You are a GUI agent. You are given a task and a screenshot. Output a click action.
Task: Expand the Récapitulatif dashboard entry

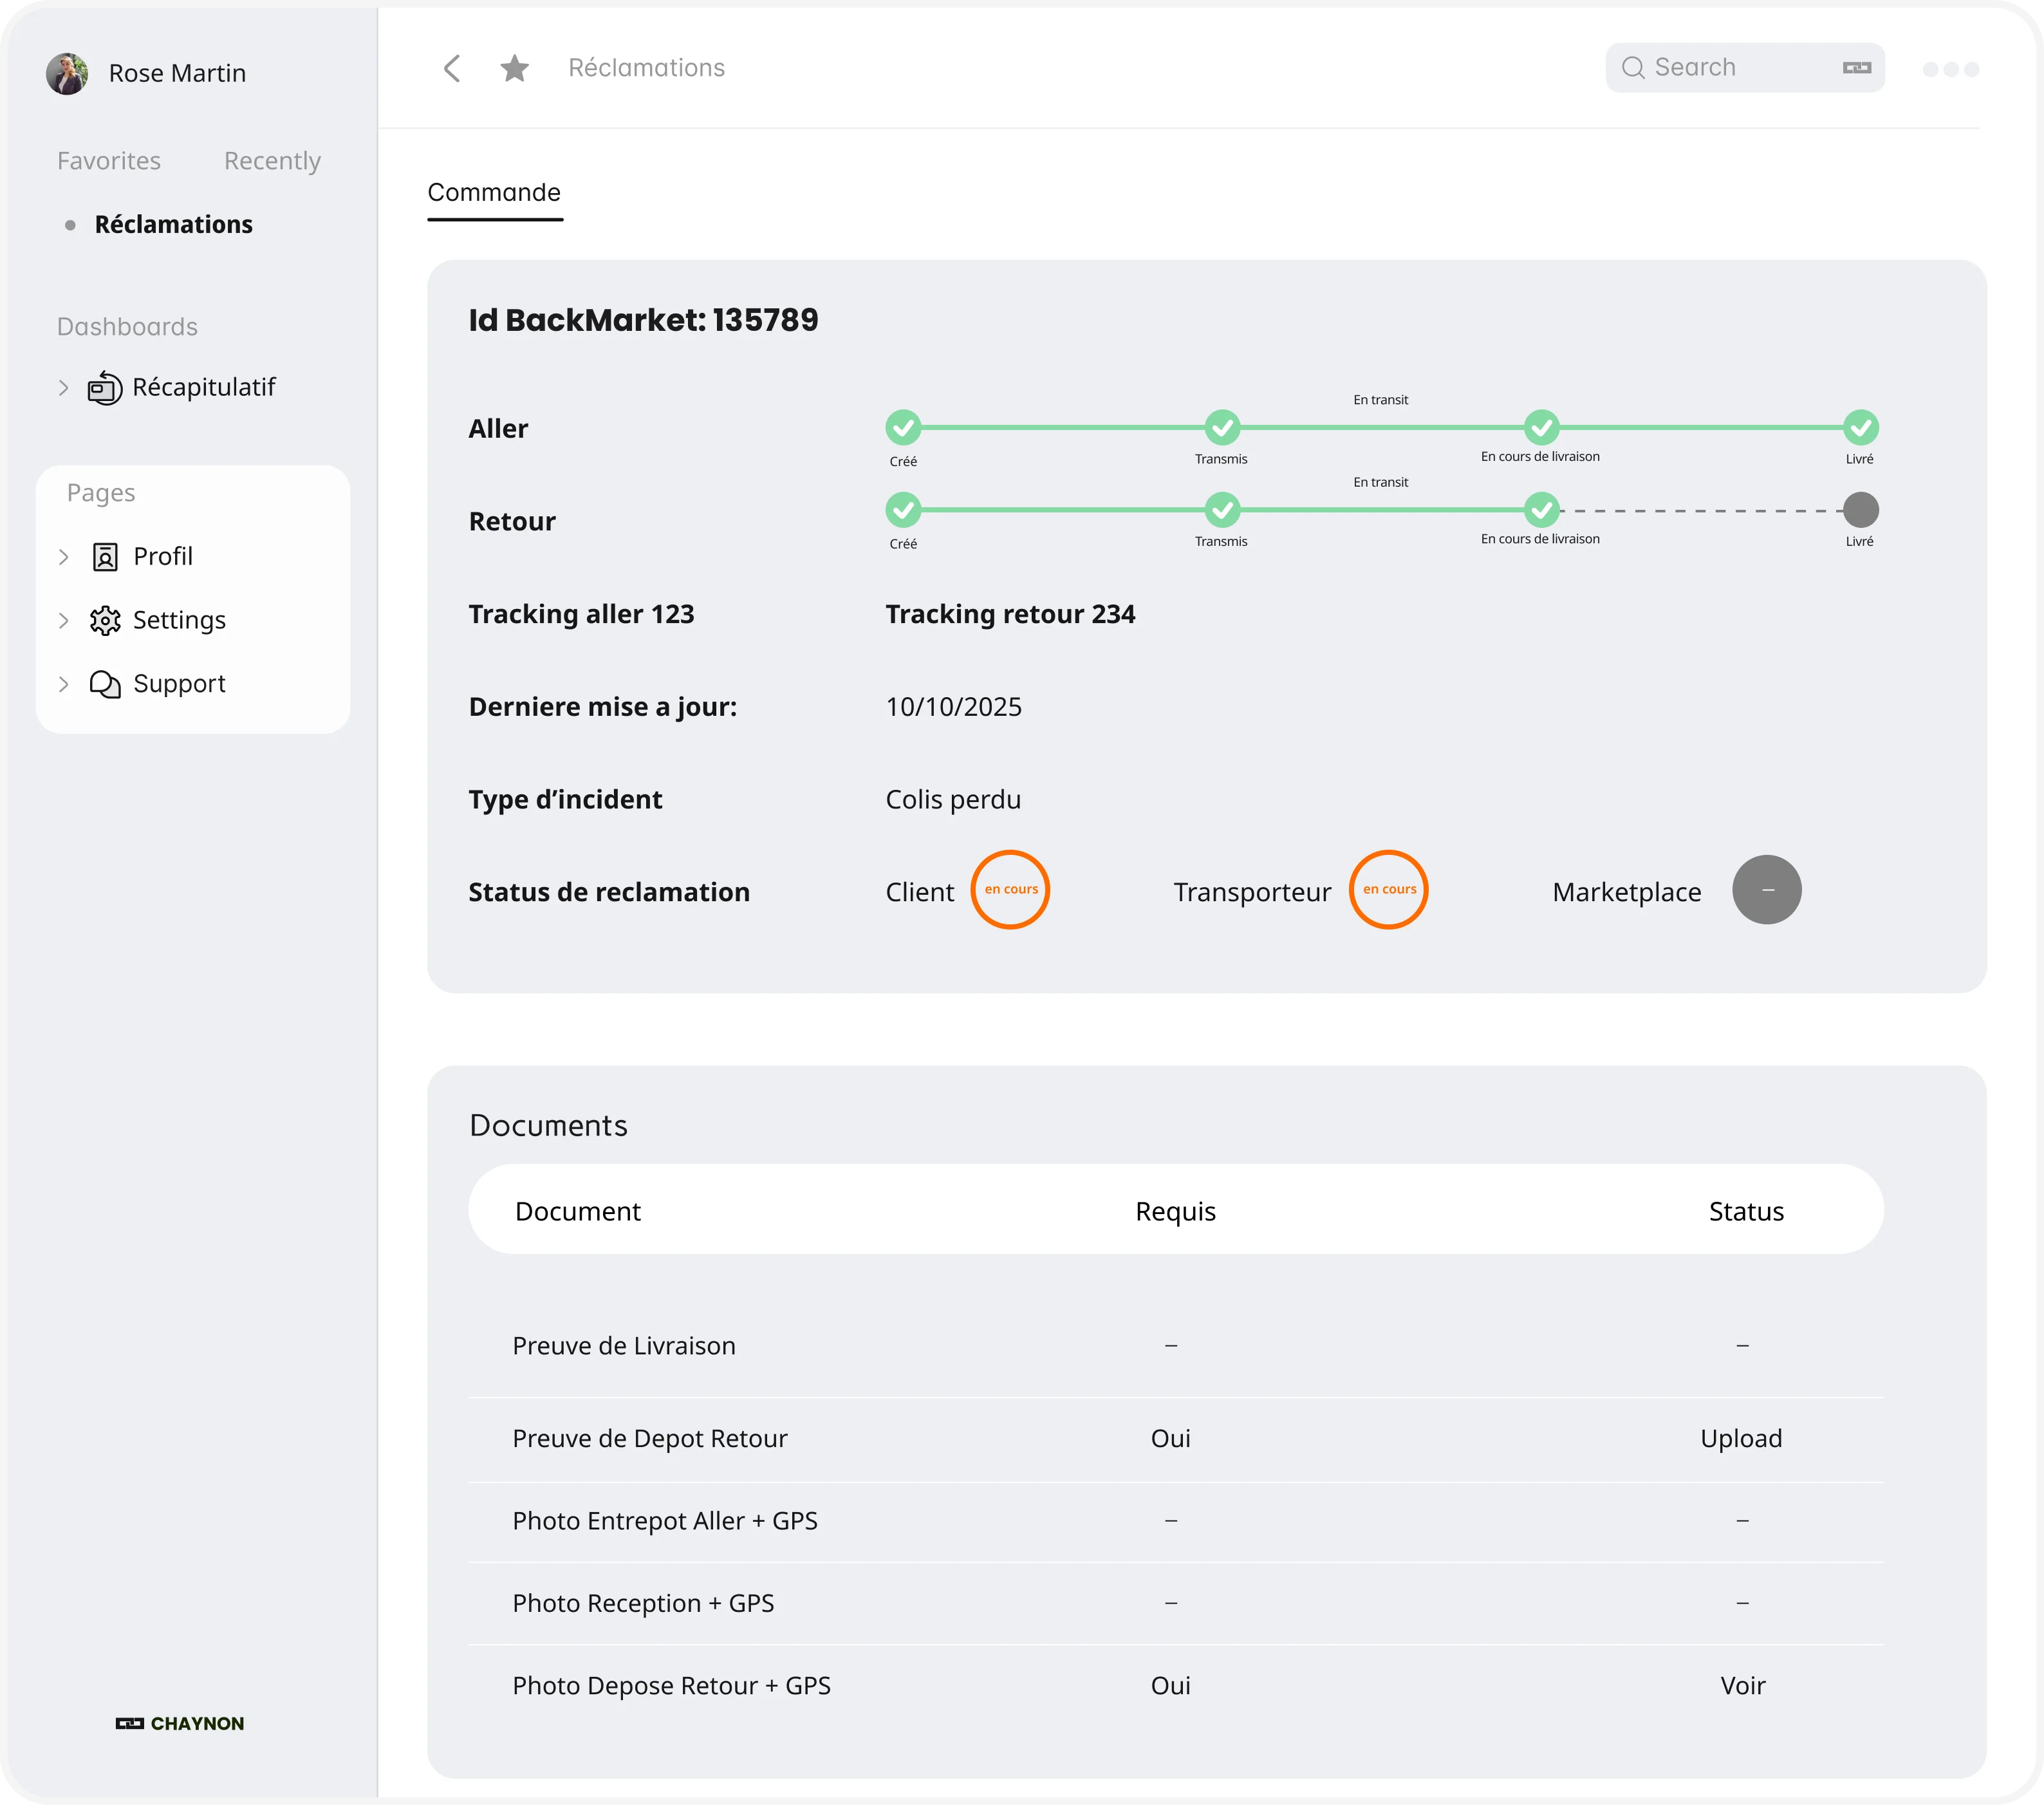point(64,388)
